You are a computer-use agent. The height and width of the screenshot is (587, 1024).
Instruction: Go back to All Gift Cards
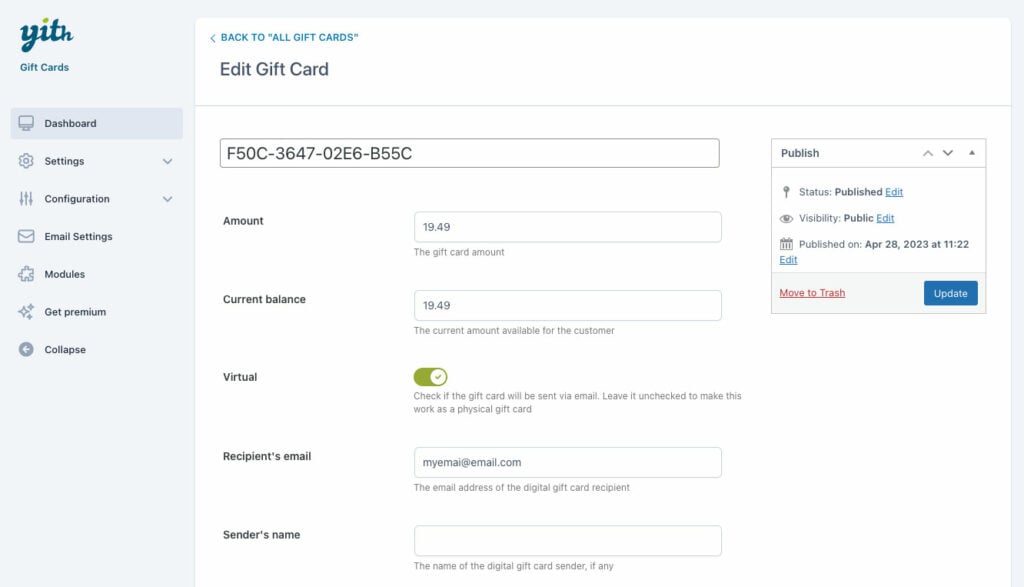[284, 37]
